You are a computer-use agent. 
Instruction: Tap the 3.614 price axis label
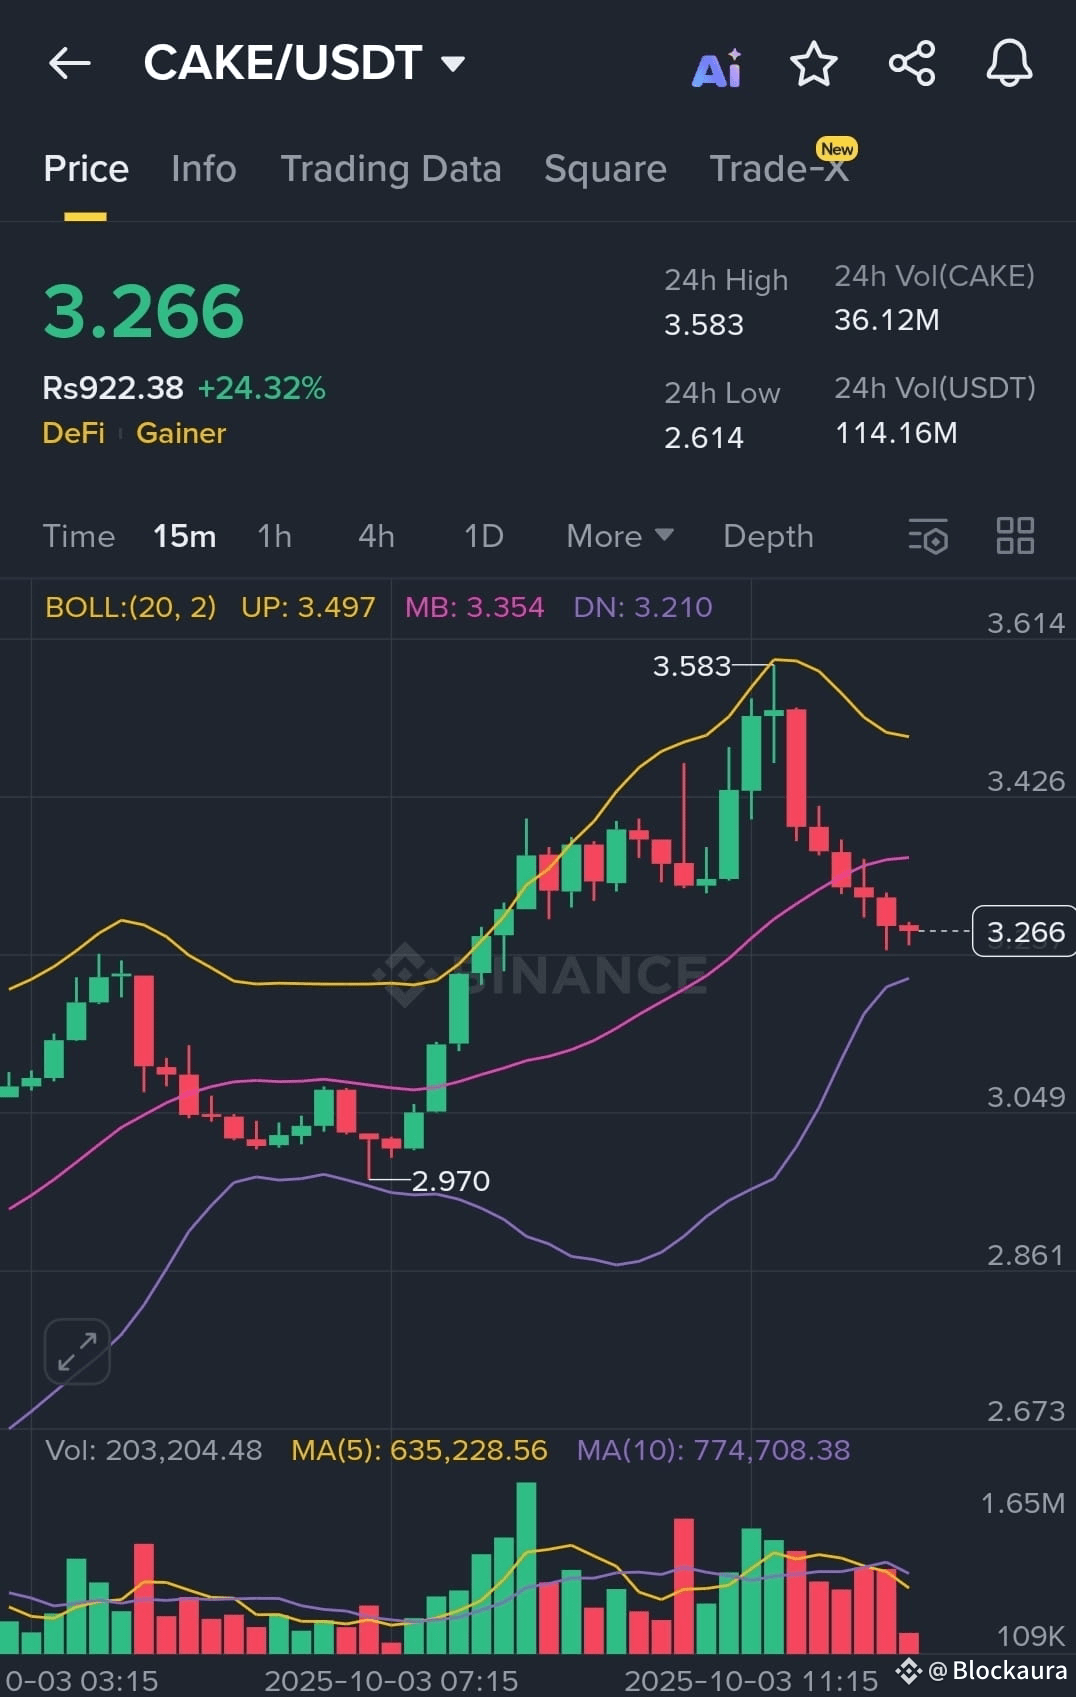[x=1026, y=624]
